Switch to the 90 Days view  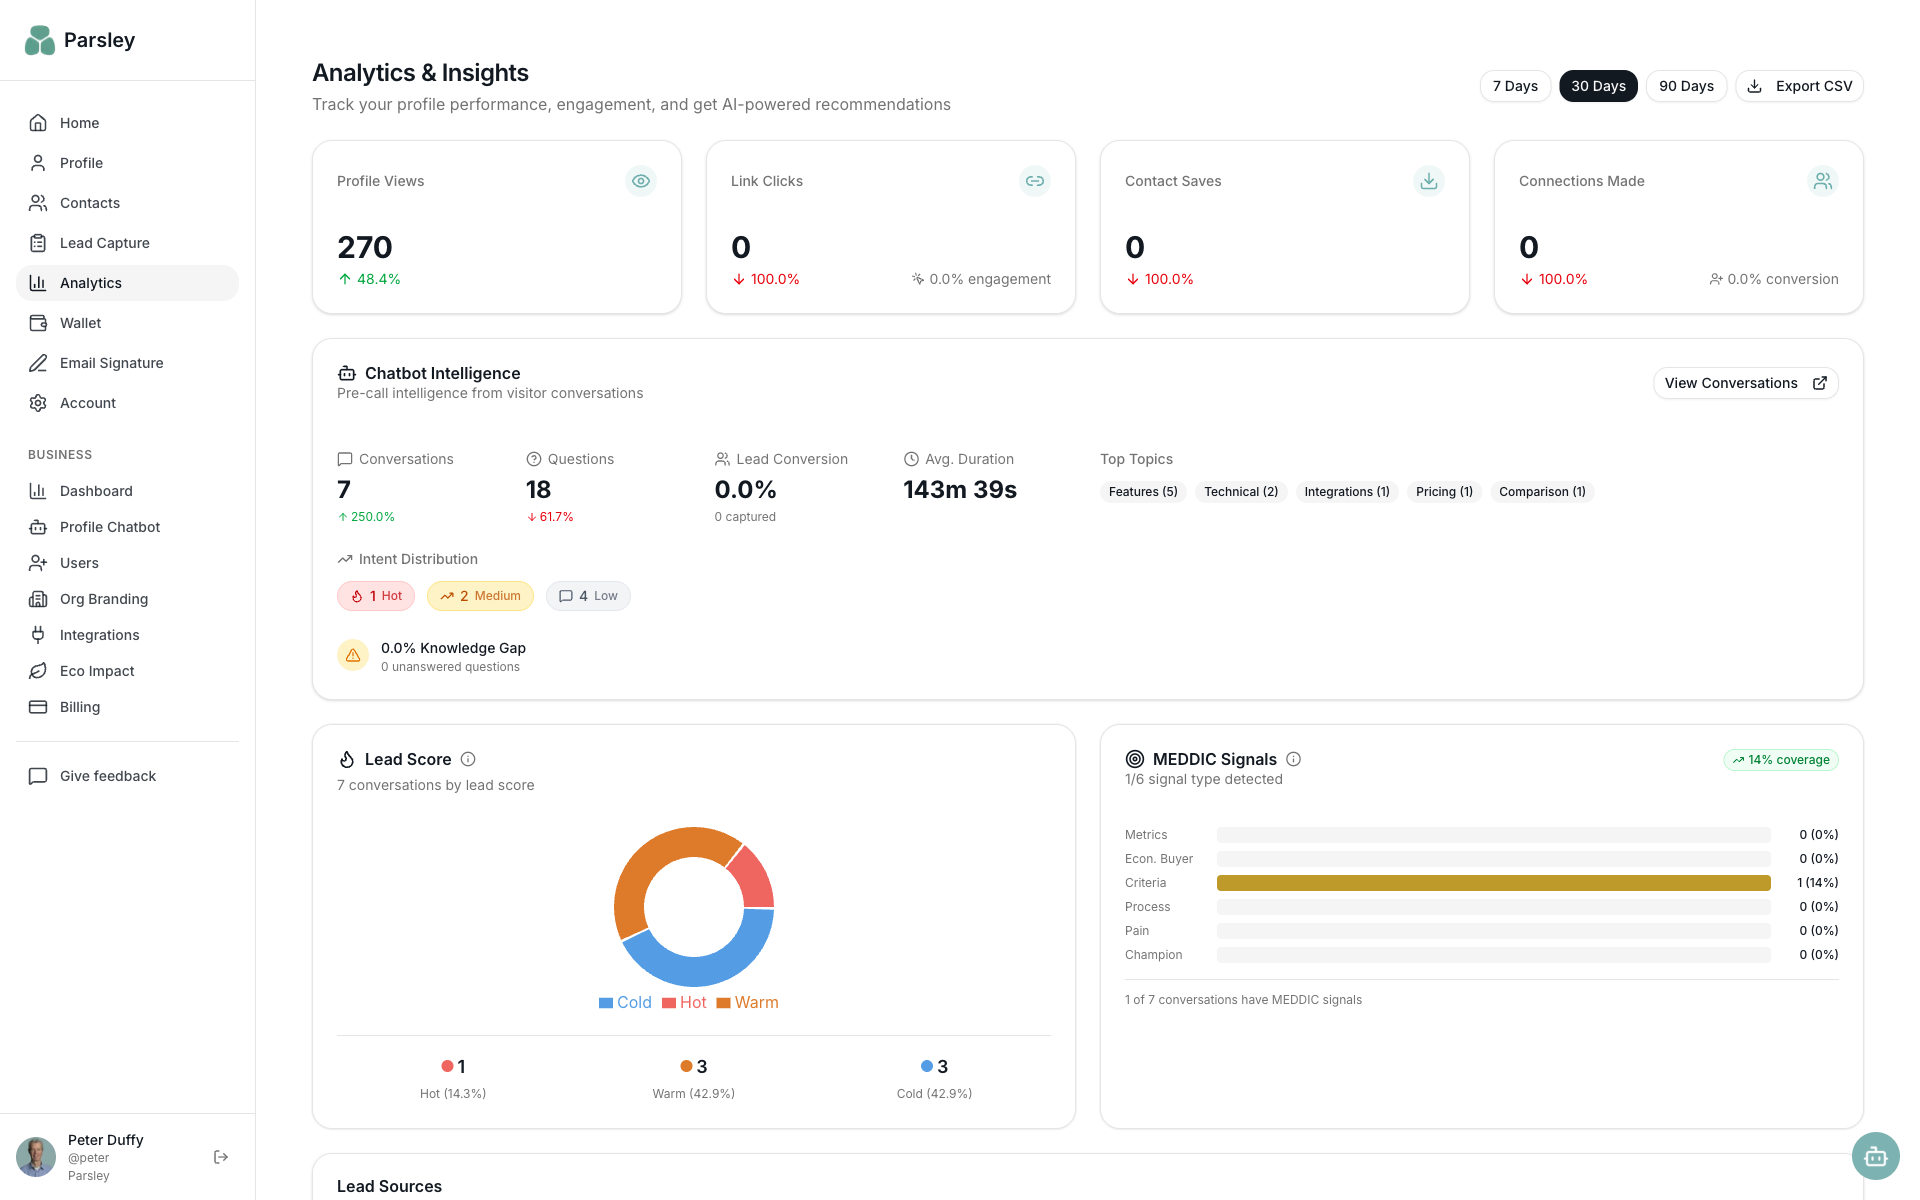[x=1686, y=86]
